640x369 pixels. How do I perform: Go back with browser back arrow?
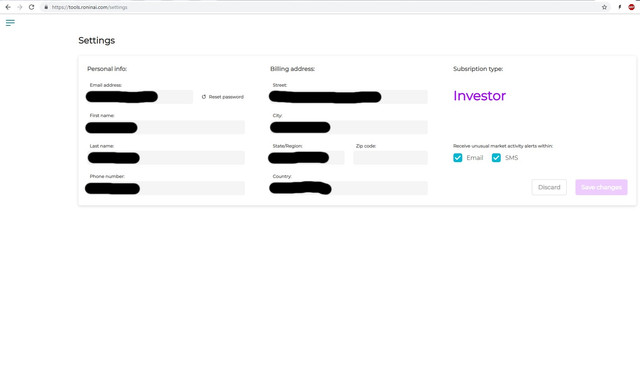(8, 7)
